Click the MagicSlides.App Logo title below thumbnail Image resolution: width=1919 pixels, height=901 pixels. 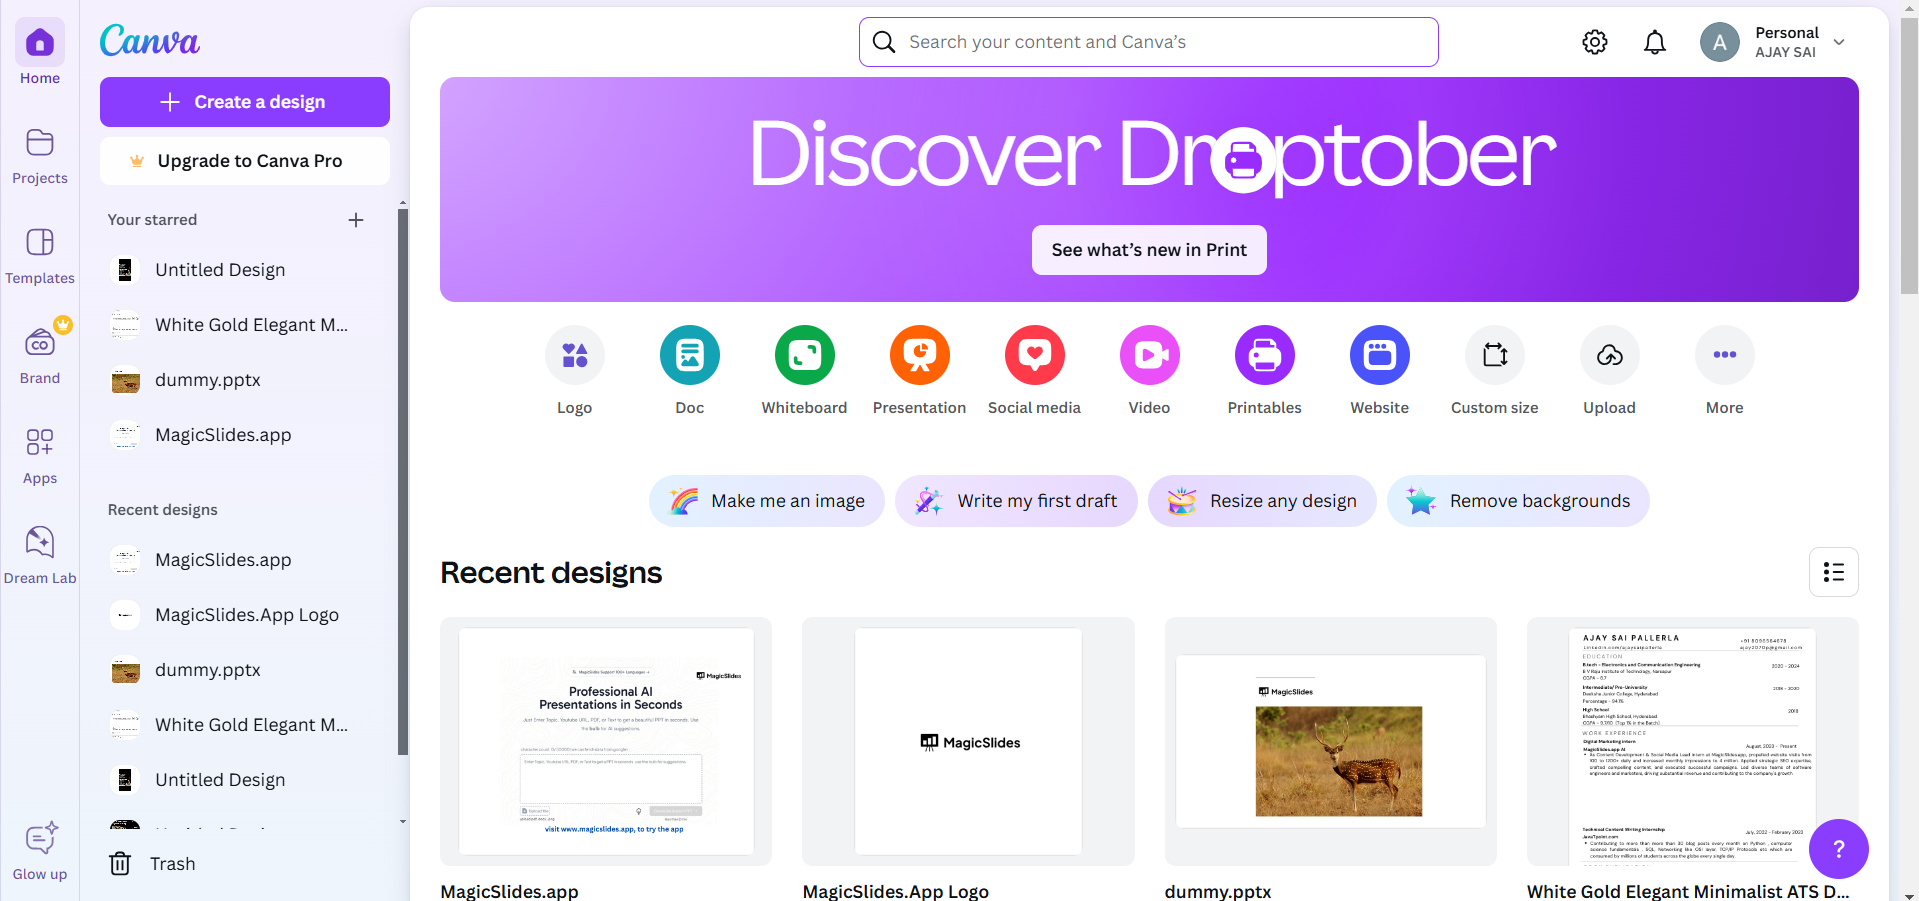pos(896,891)
